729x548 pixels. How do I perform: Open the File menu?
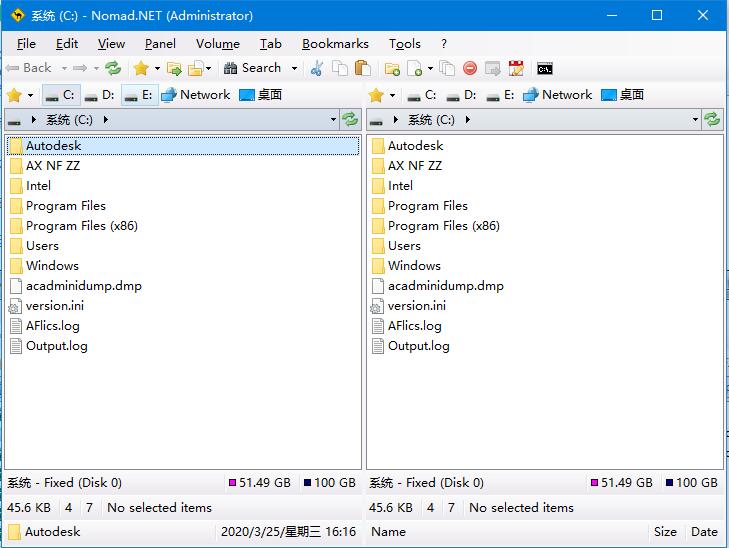point(26,44)
